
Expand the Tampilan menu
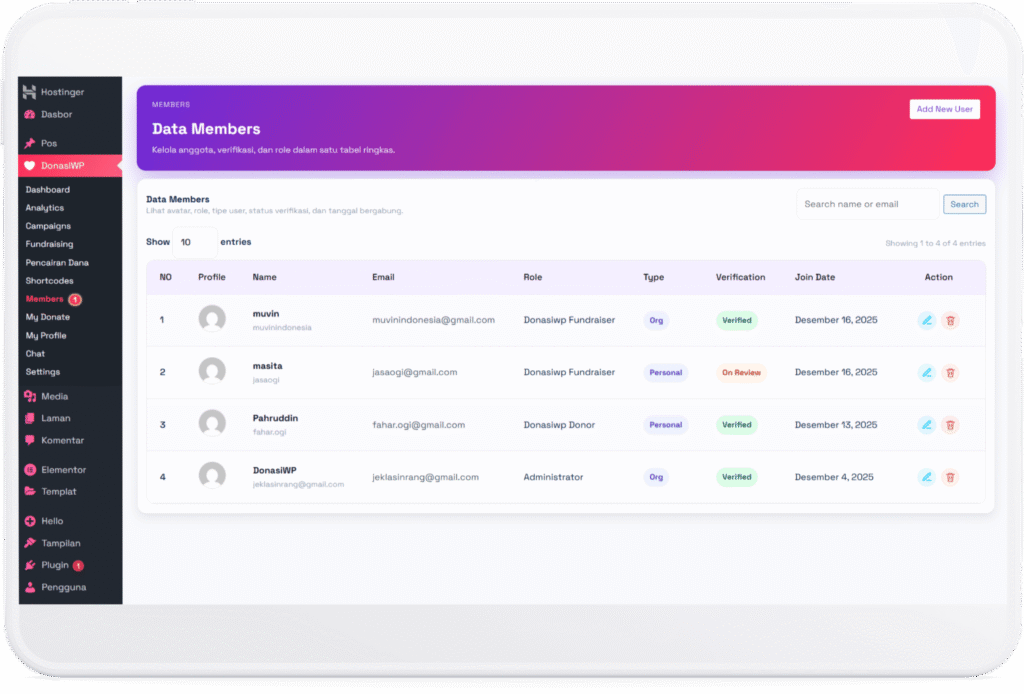coord(60,544)
